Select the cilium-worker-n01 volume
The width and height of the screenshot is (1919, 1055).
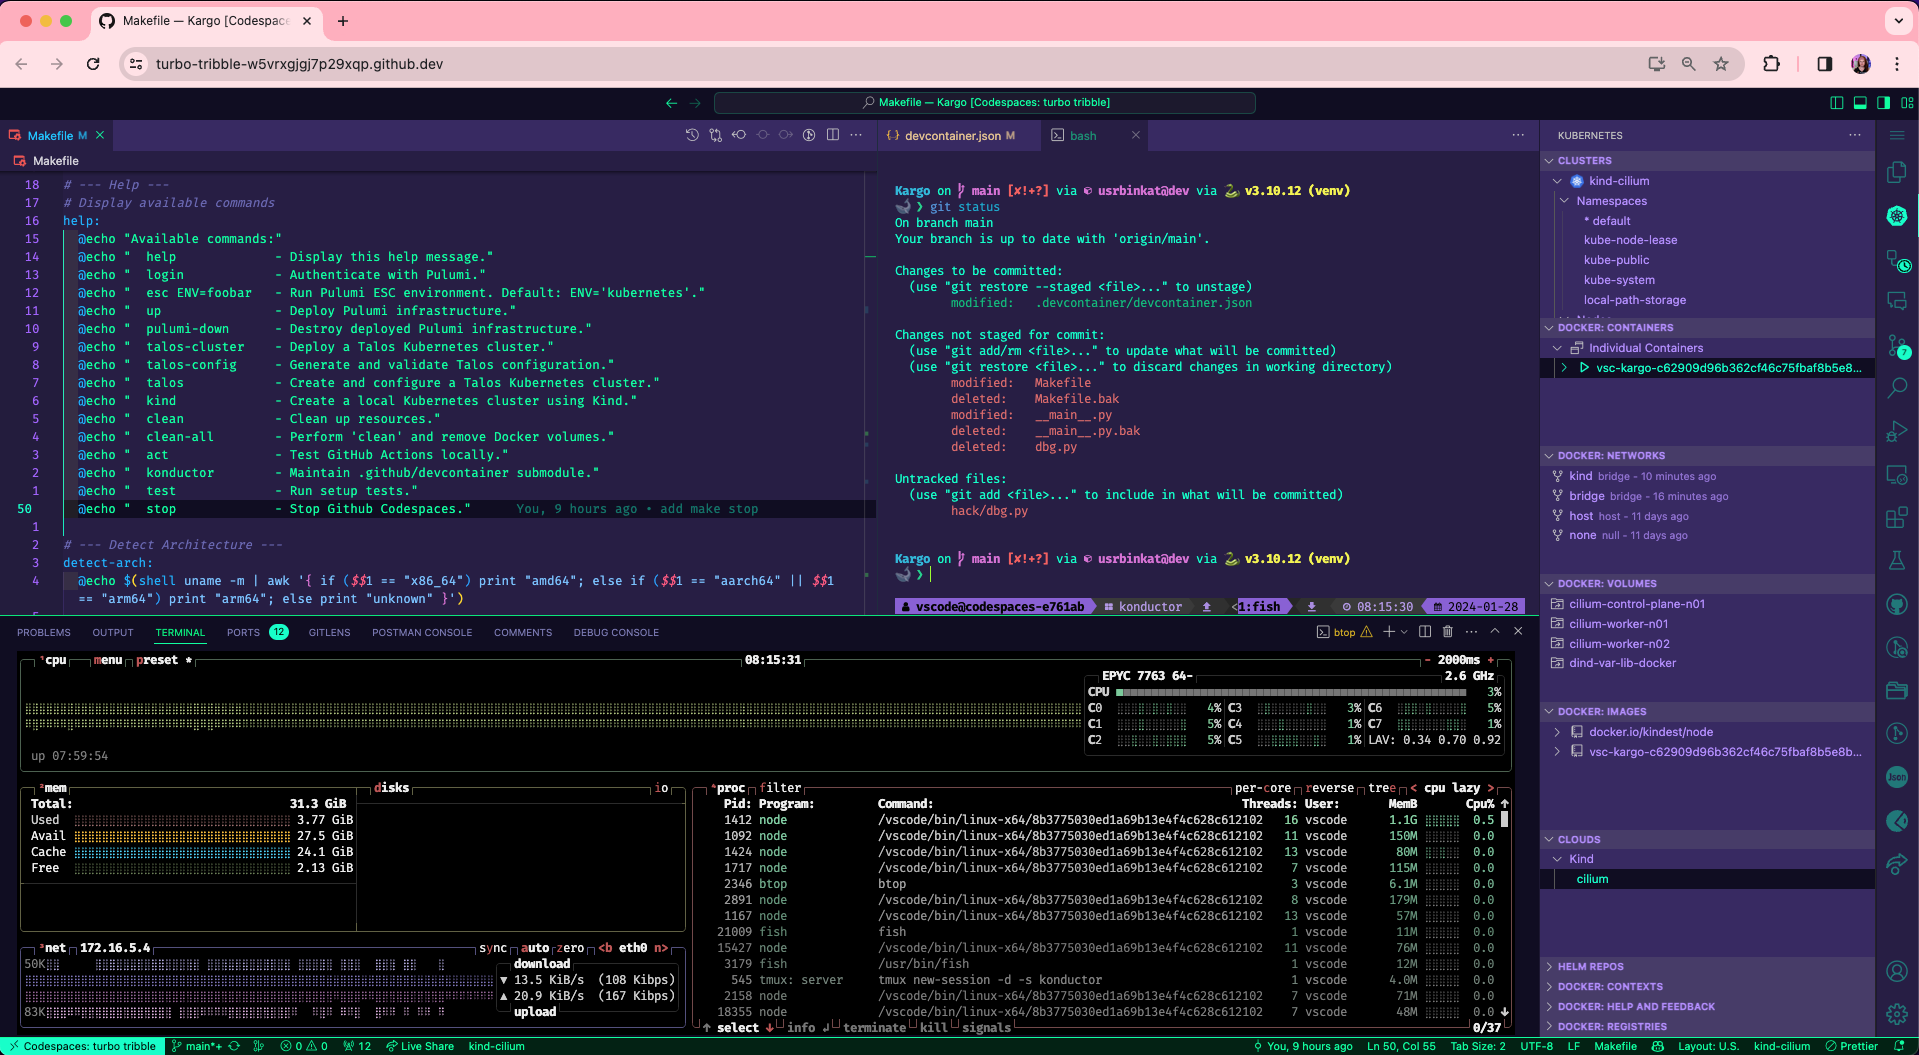click(1618, 623)
